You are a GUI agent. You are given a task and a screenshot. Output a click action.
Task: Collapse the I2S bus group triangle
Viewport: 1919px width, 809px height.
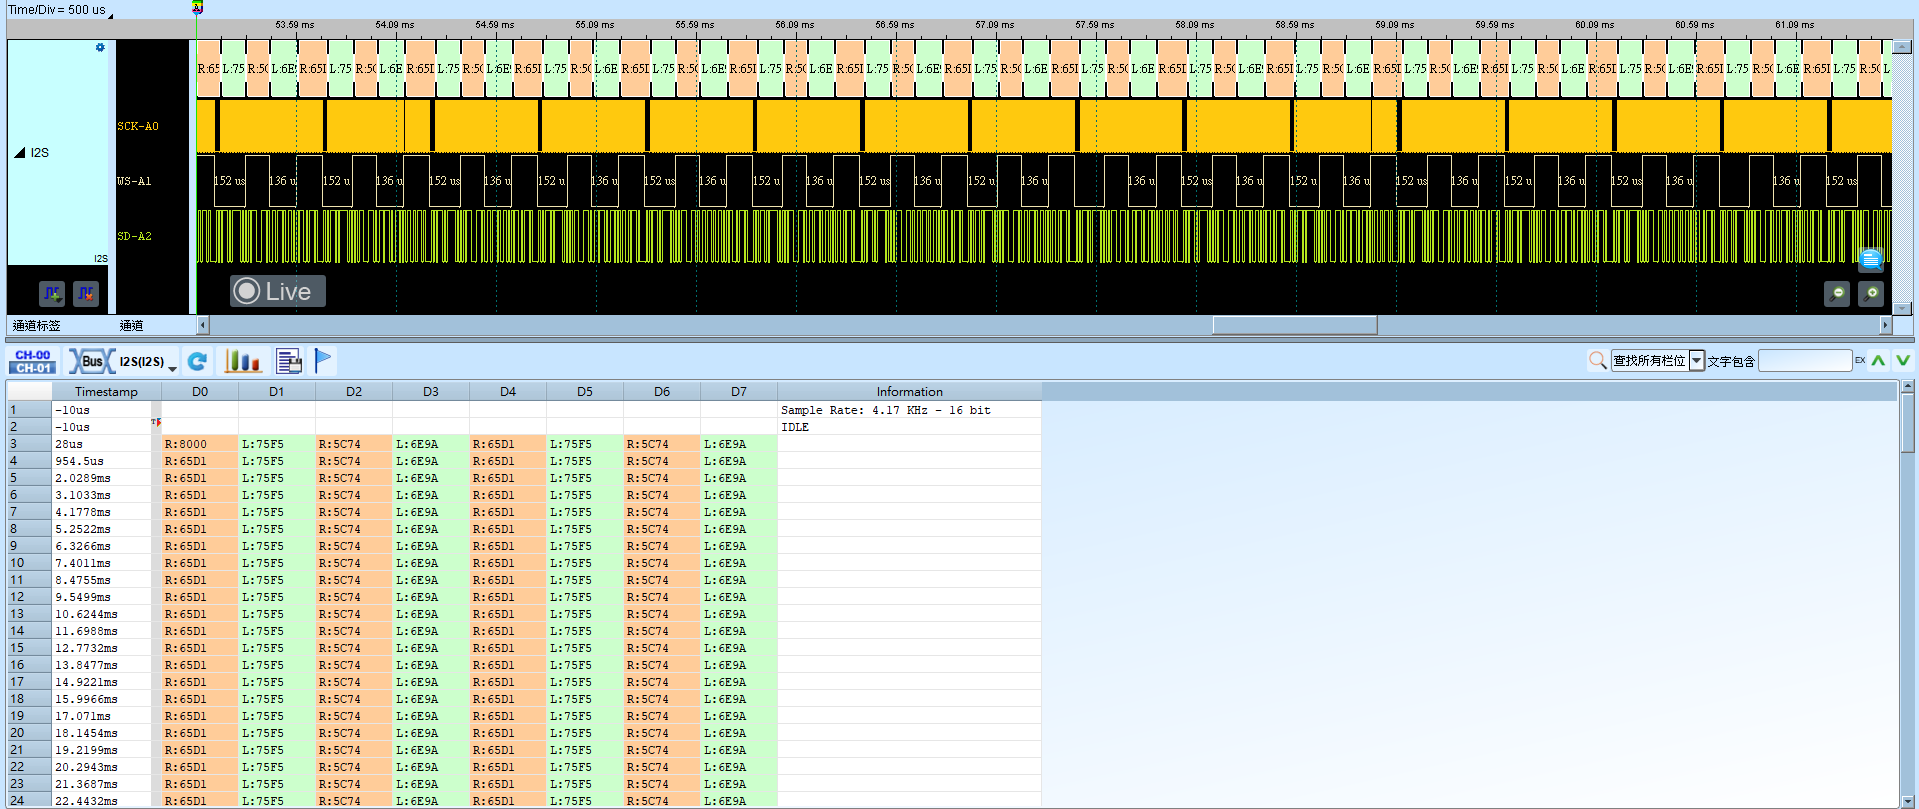(x=20, y=152)
